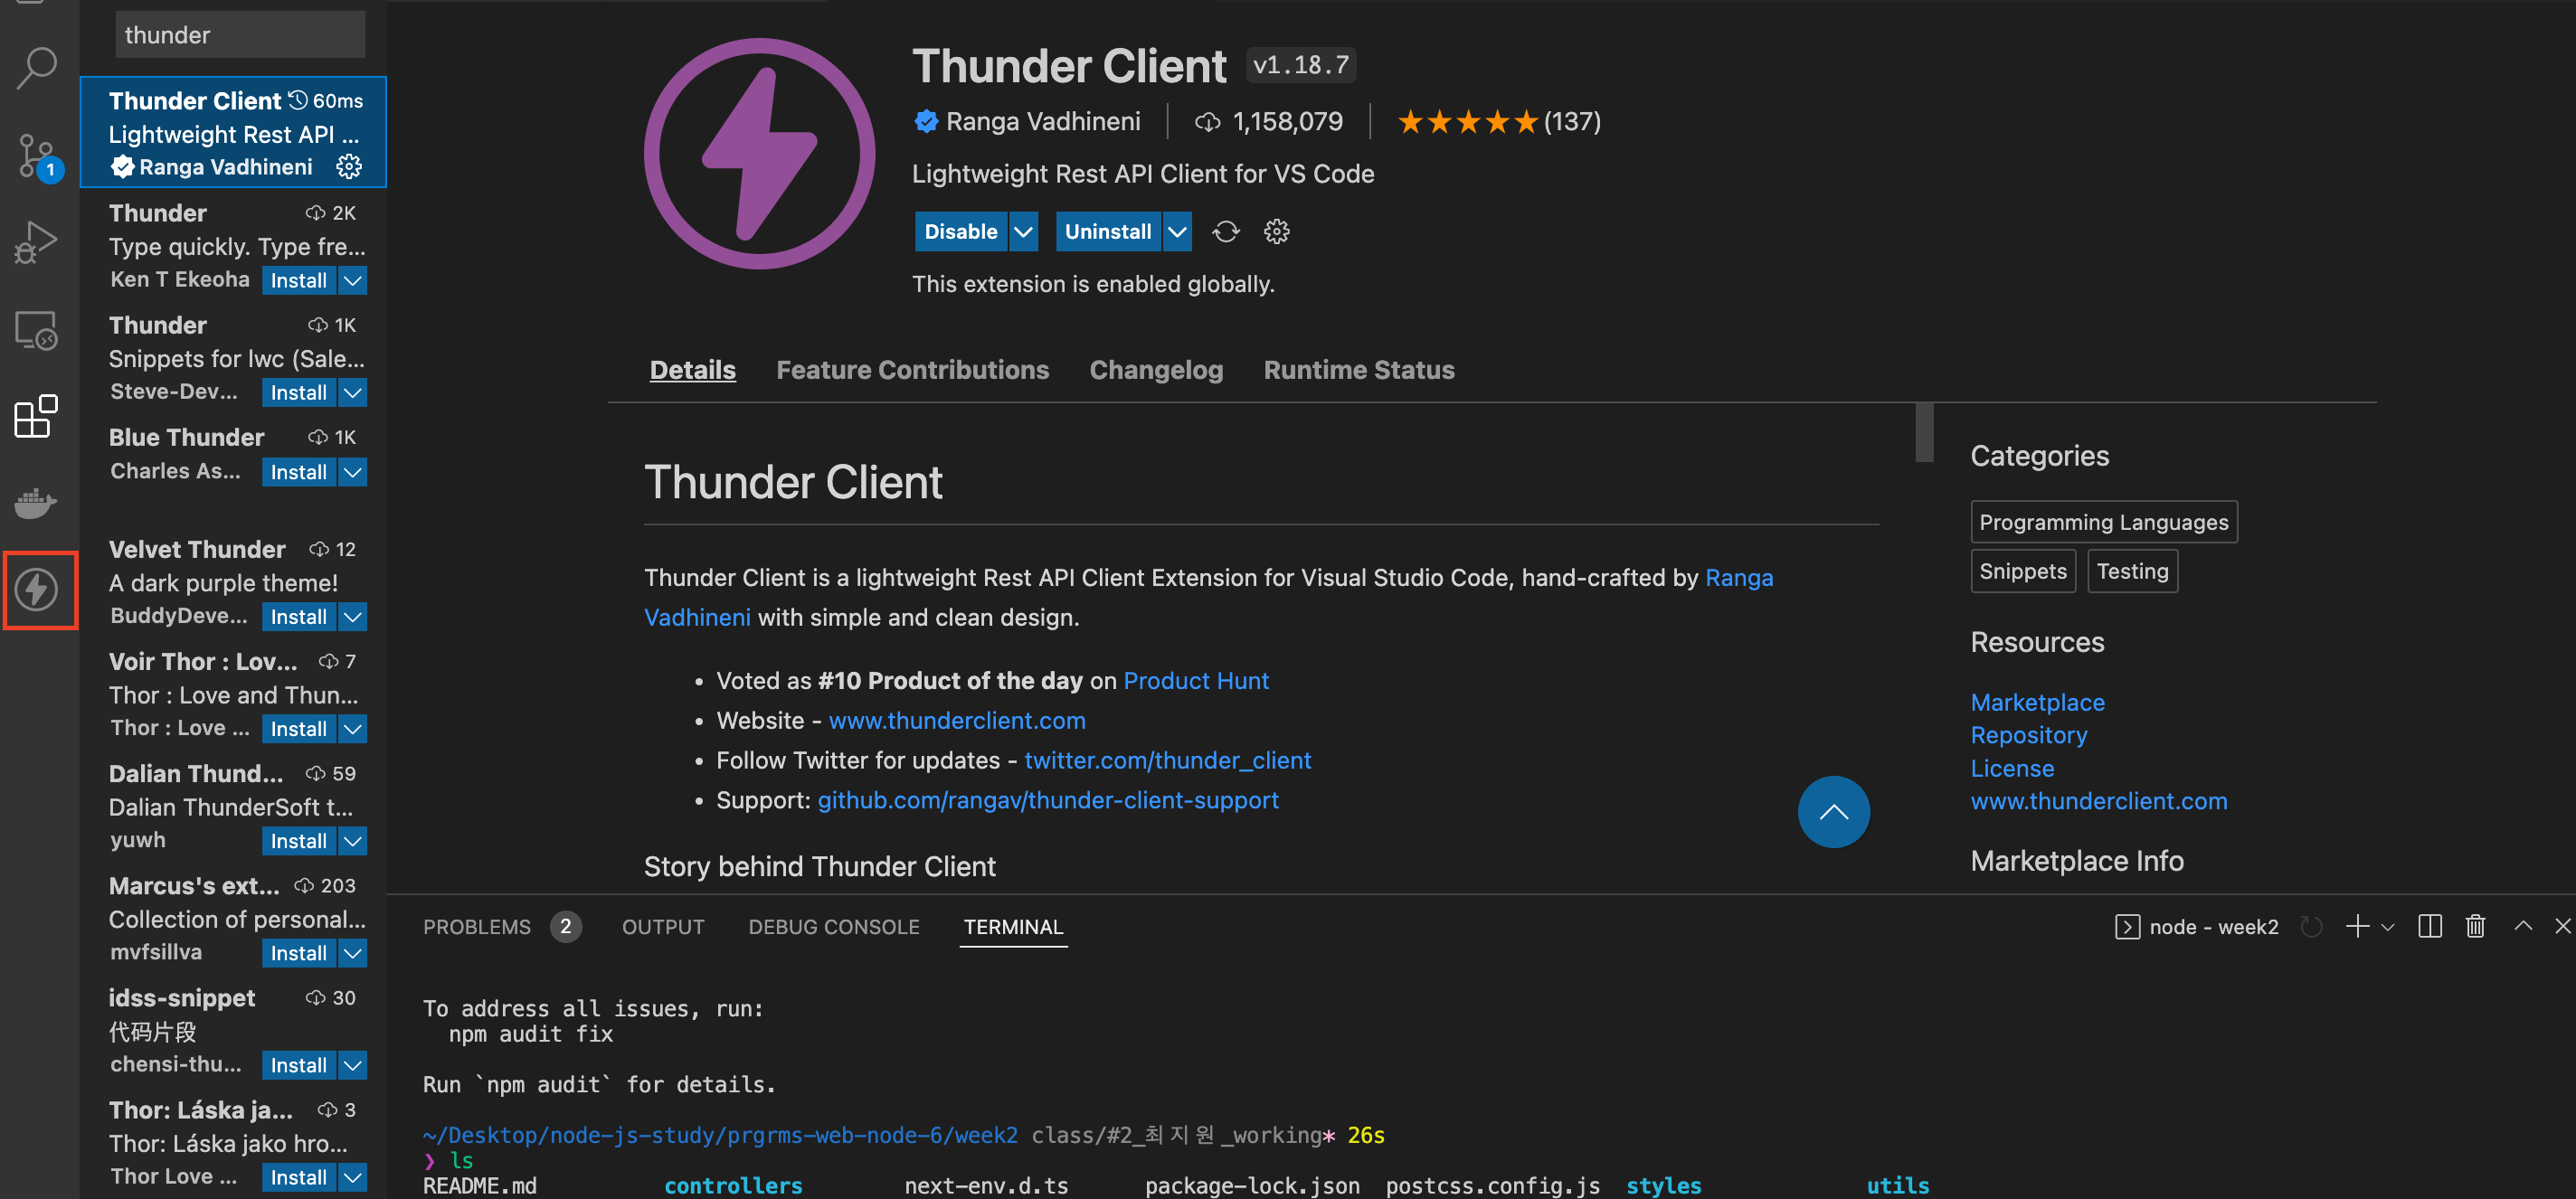
Task: Open github.com/rangav/thunder-client-support link
Action: [x=1048, y=800]
